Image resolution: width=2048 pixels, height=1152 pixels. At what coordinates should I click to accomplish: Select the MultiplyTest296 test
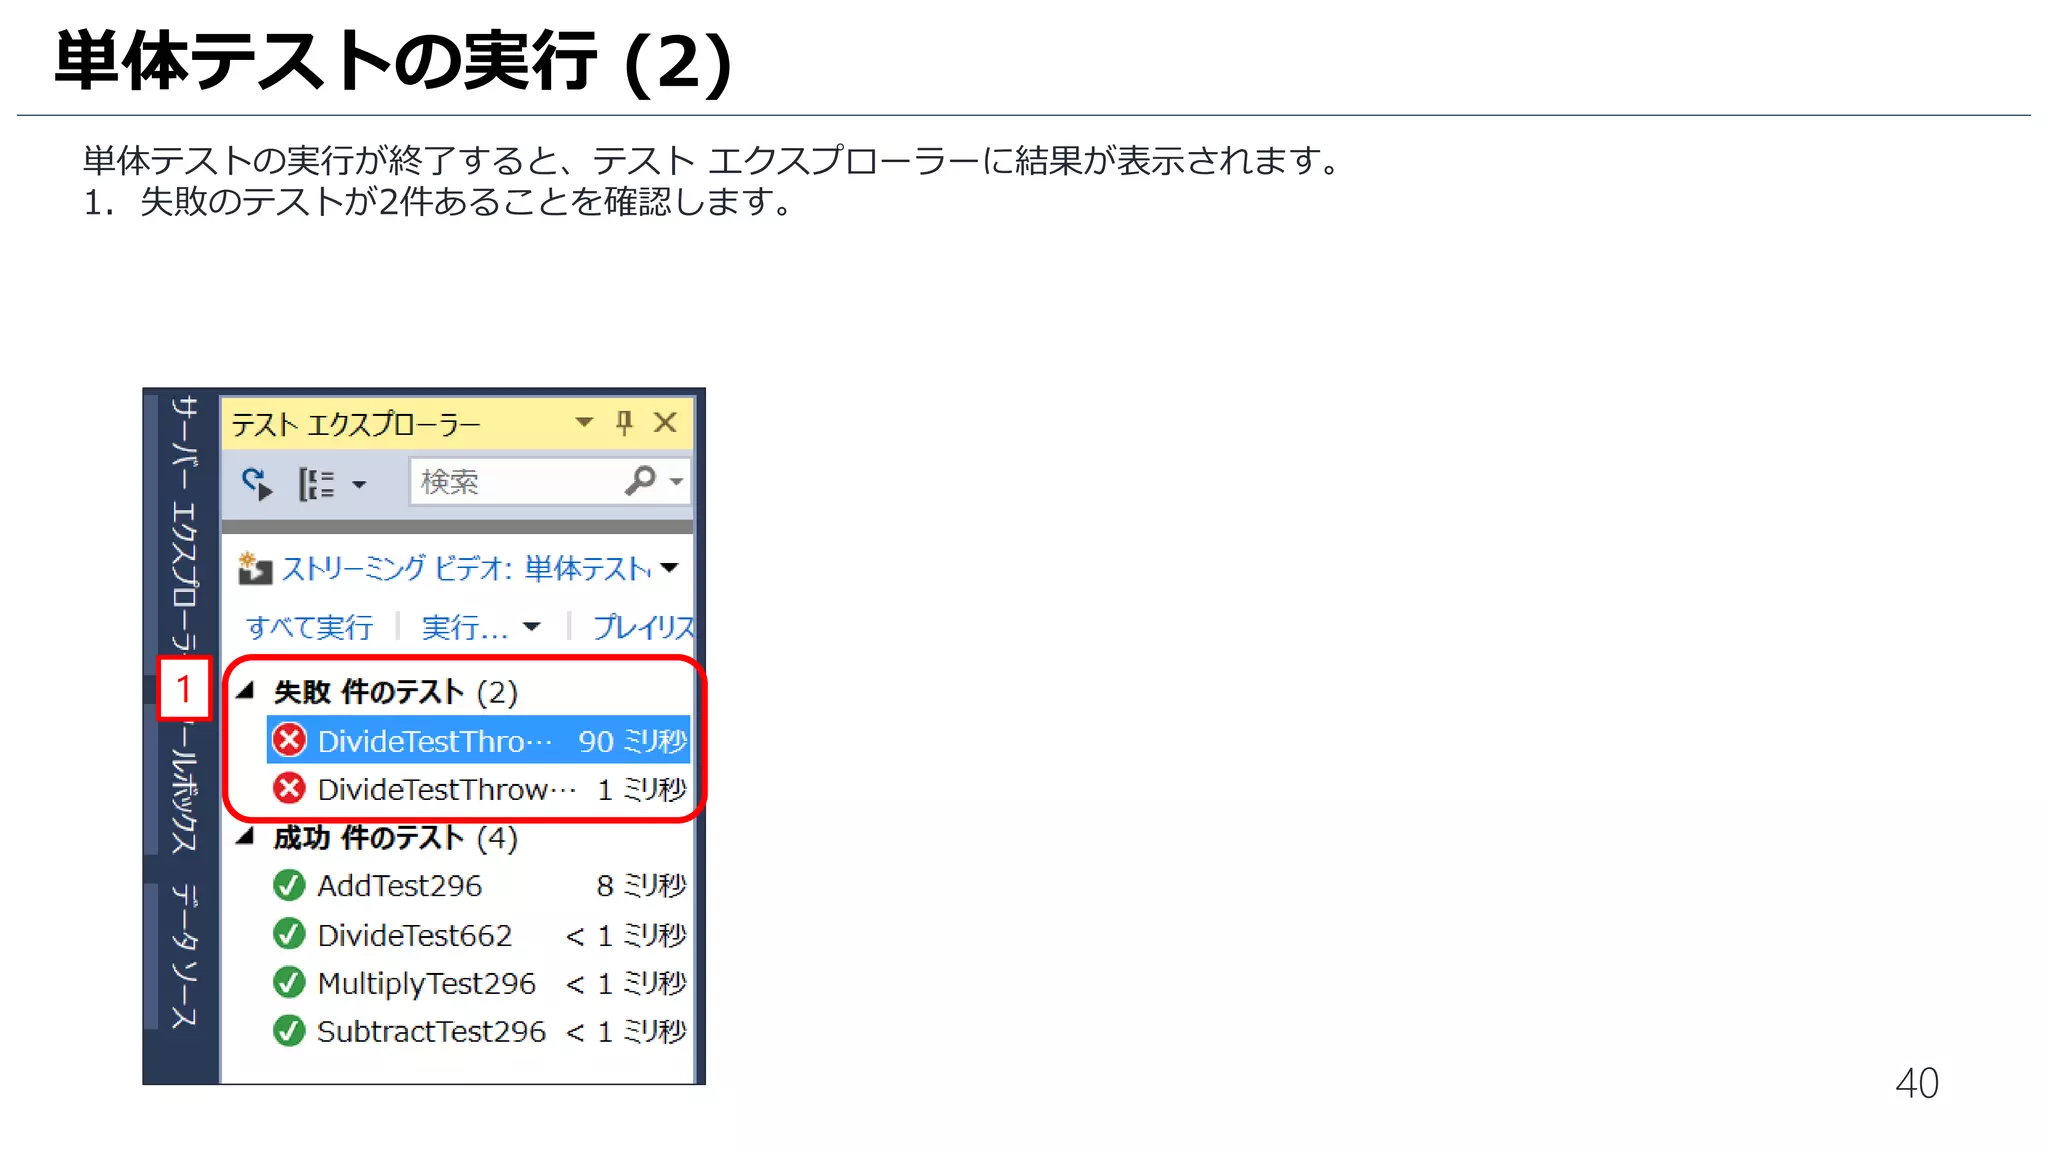(478, 982)
